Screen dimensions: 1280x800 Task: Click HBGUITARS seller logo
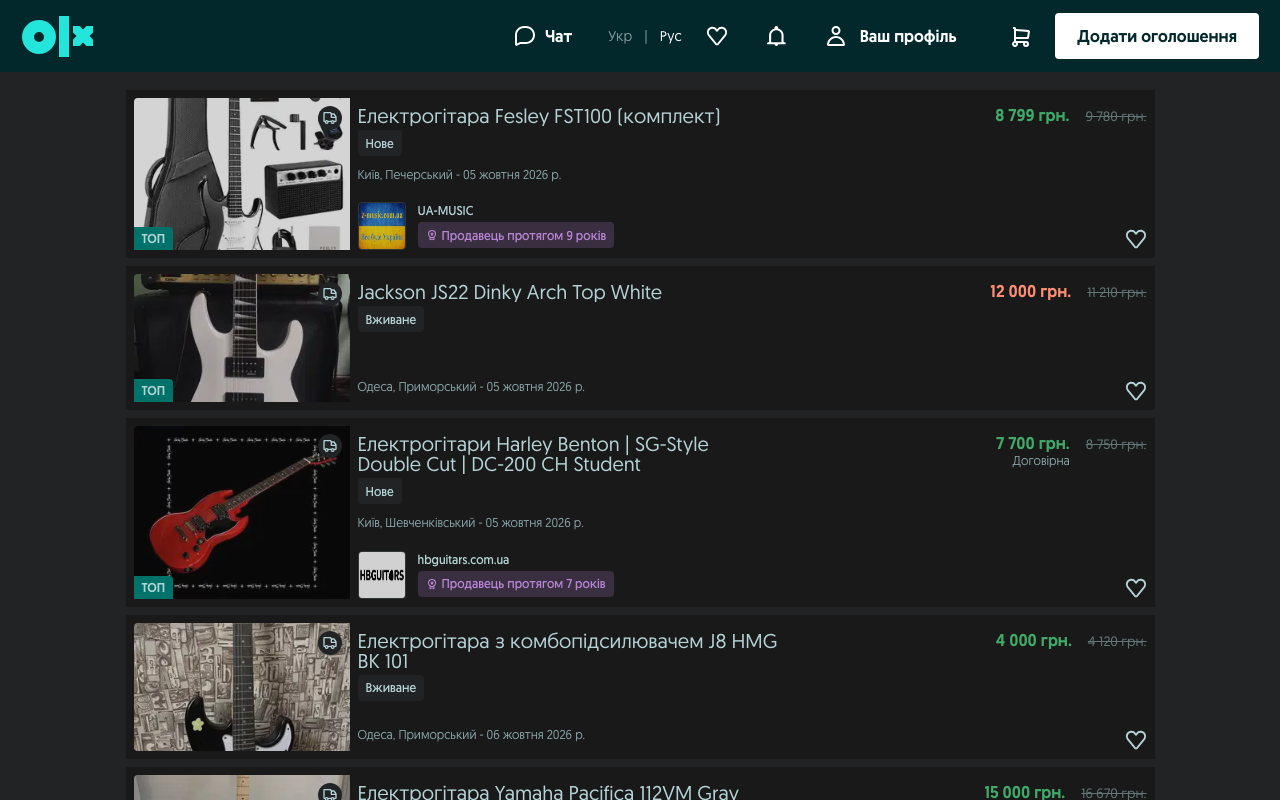click(382, 575)
